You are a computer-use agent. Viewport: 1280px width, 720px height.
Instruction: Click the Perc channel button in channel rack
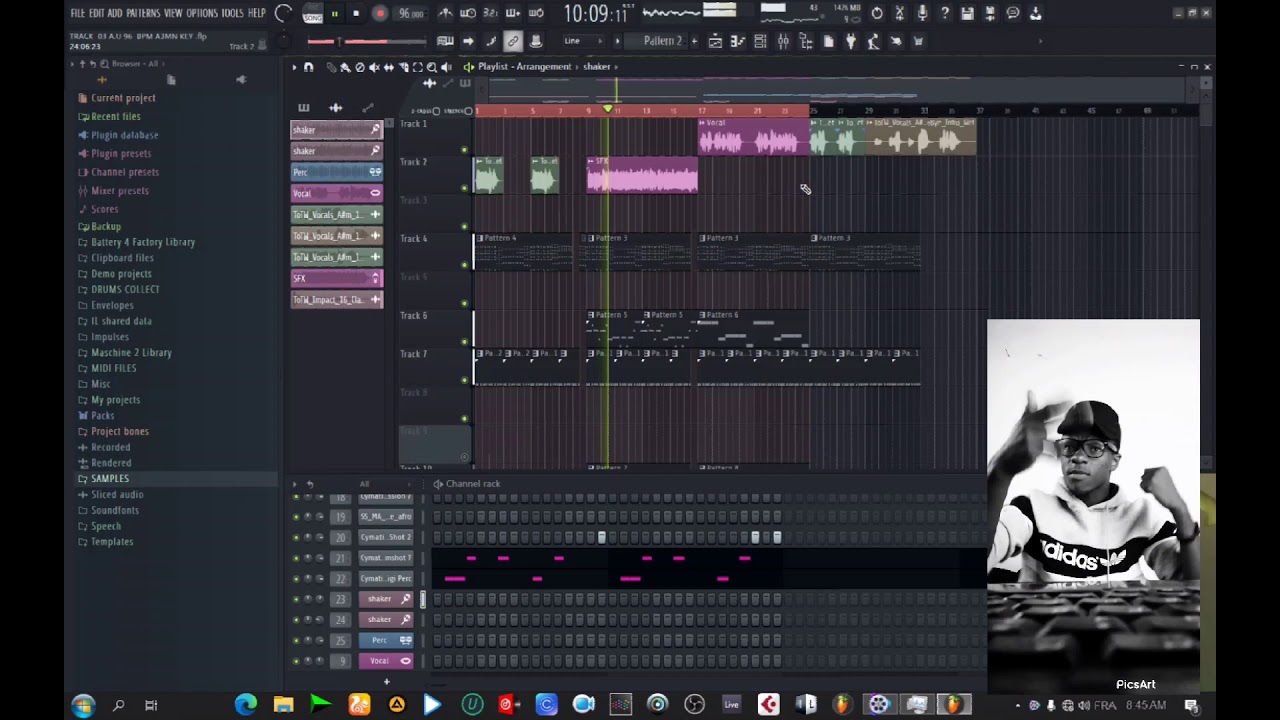pos(385,640)
